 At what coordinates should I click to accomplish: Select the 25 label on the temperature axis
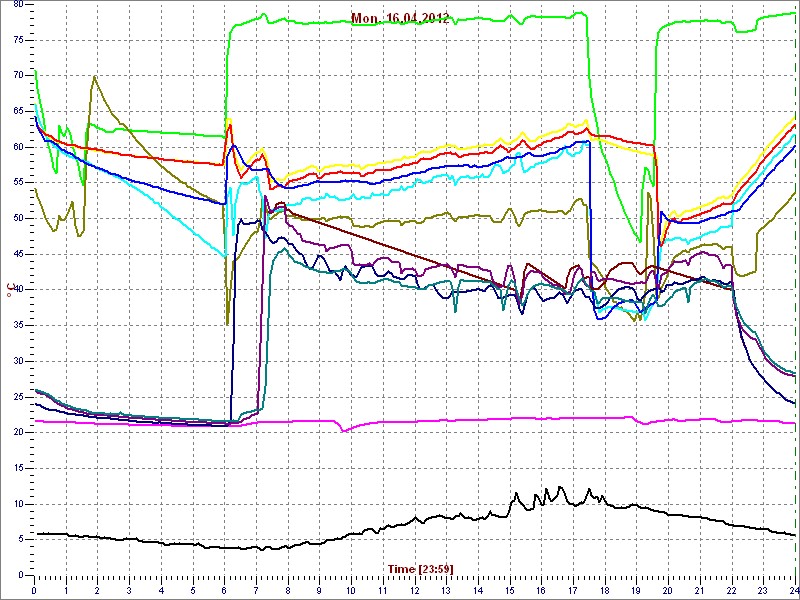click(x=18, y=397)
